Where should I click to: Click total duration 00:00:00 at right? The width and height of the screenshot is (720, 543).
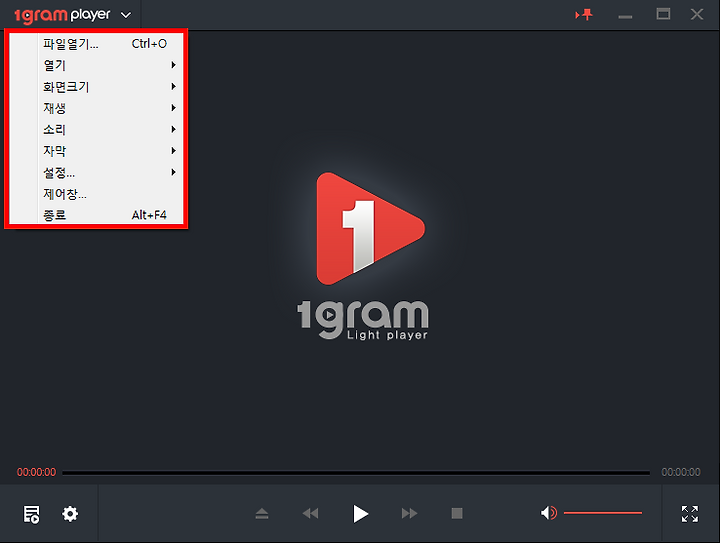click(x=681, y=472)
